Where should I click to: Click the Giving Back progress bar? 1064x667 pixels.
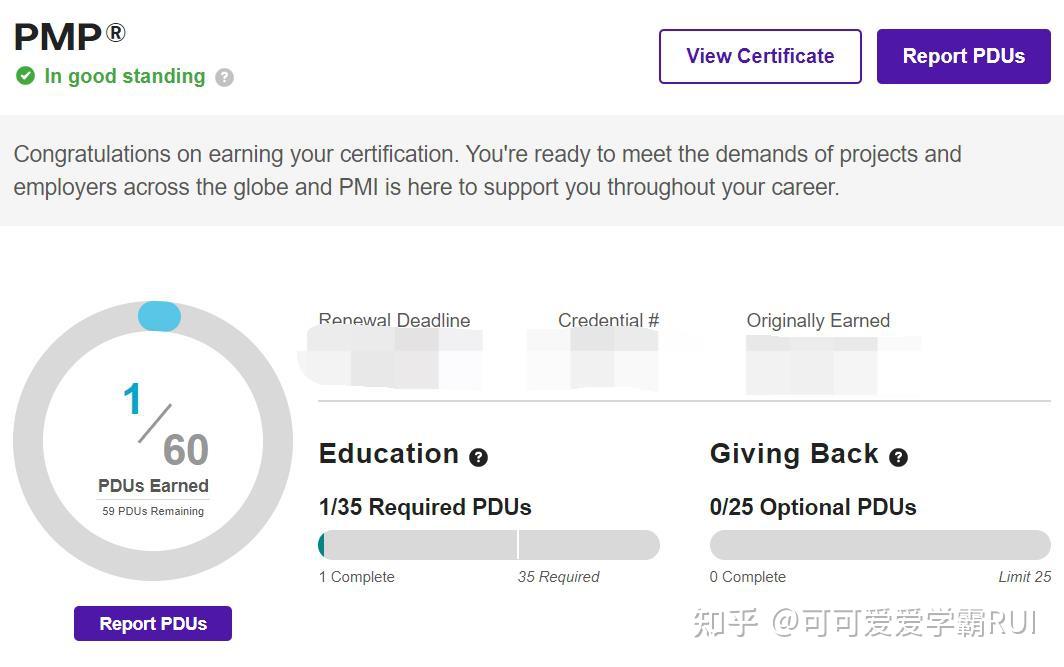coord(879,544)
